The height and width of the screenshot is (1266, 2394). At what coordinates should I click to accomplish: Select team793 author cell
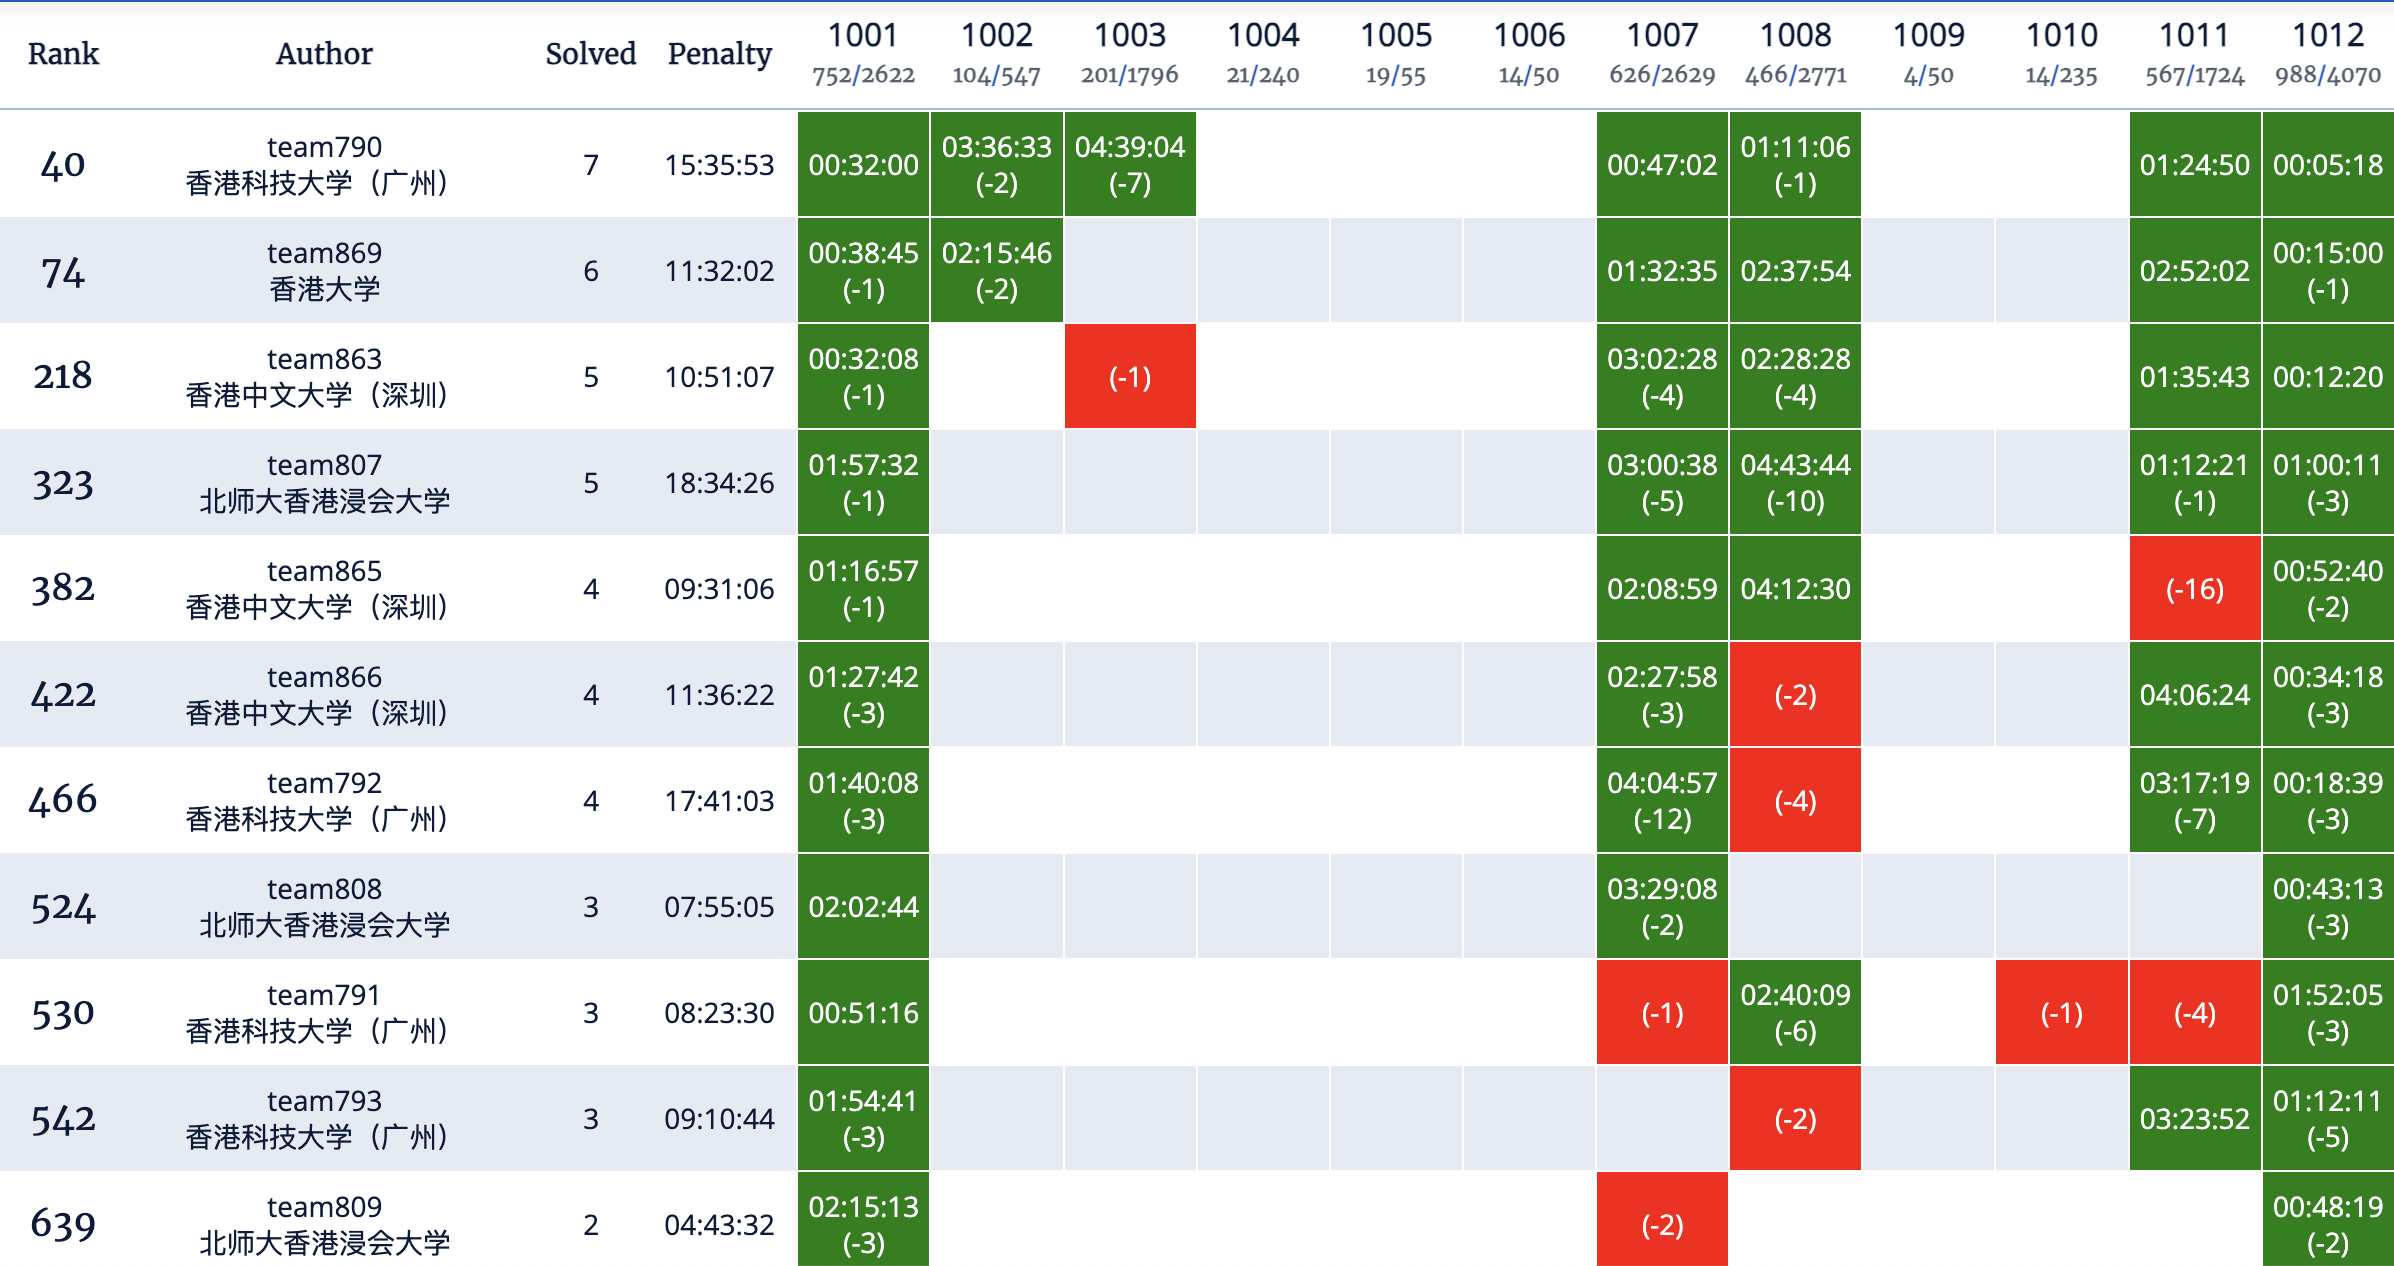[x=324, y=1118]
